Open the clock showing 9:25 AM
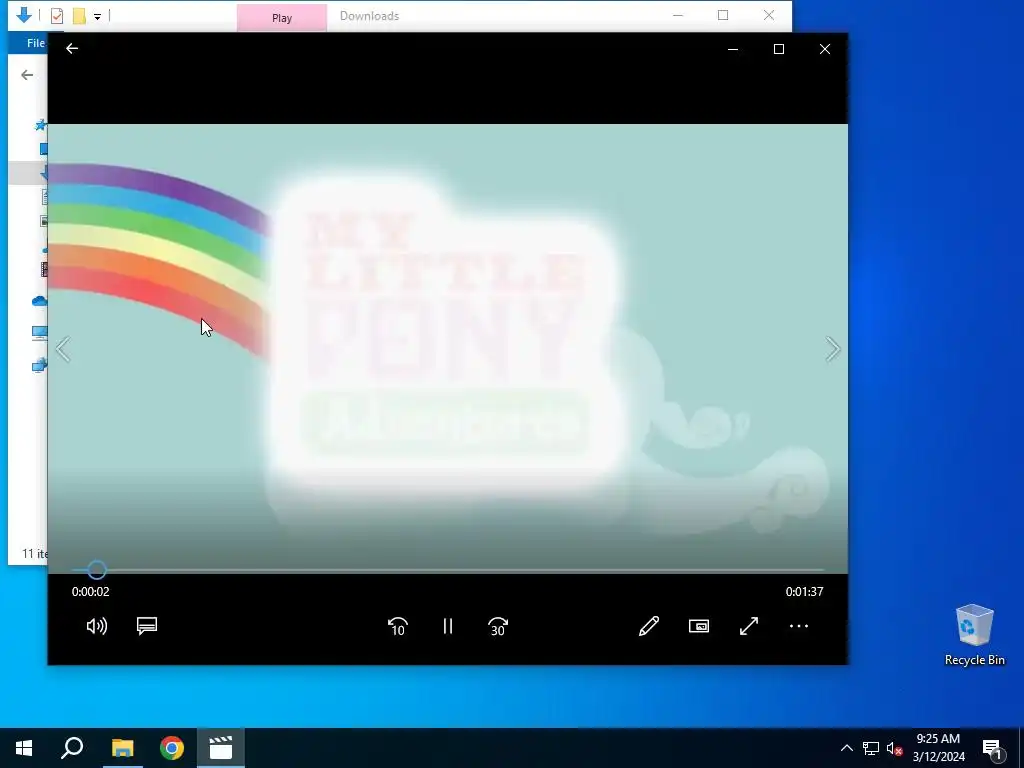Image resolution: width=1024 pixels, height=768 pixels. coord(938,748)
